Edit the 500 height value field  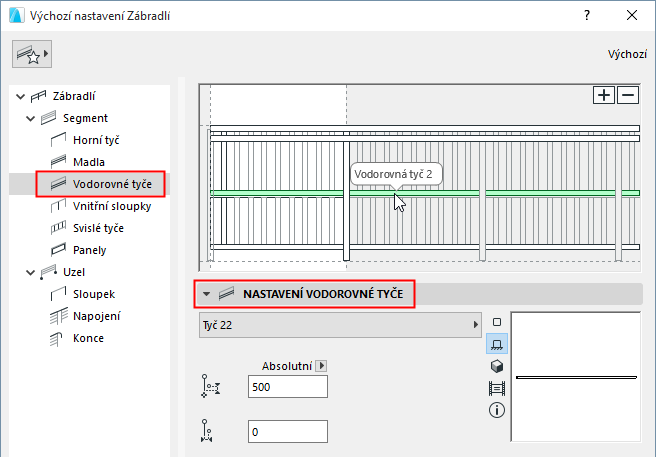pos(288,387)
